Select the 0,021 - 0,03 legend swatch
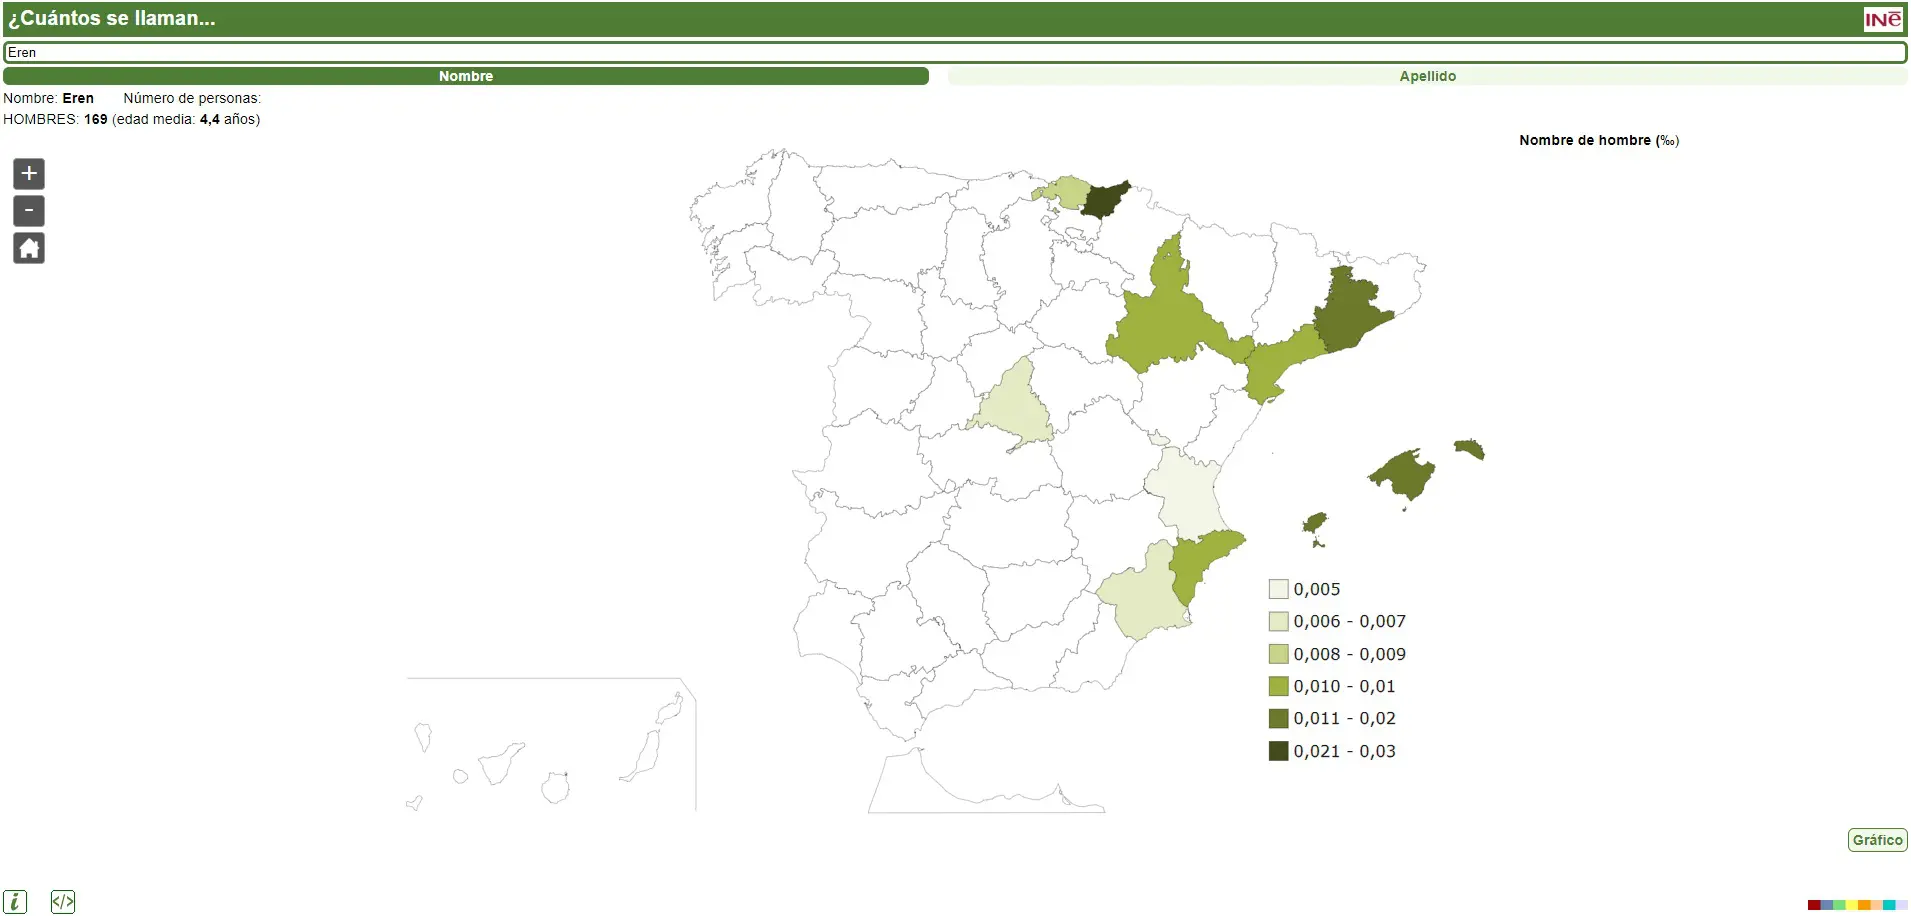 point(1278,751)
